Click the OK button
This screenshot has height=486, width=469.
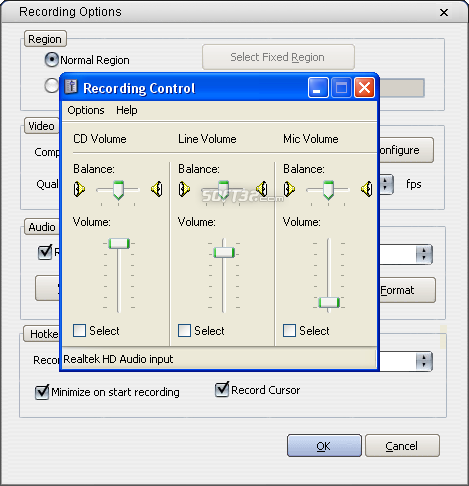click(324, 446)
